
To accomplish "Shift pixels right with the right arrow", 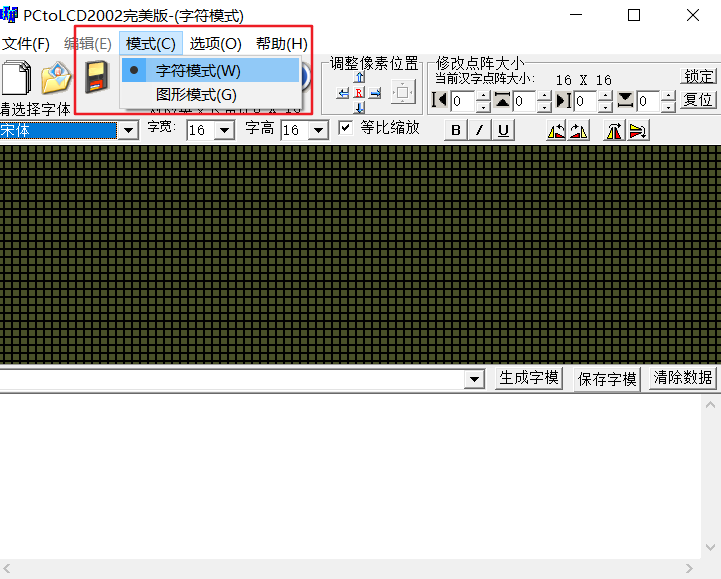I will [x=375, y=93].
